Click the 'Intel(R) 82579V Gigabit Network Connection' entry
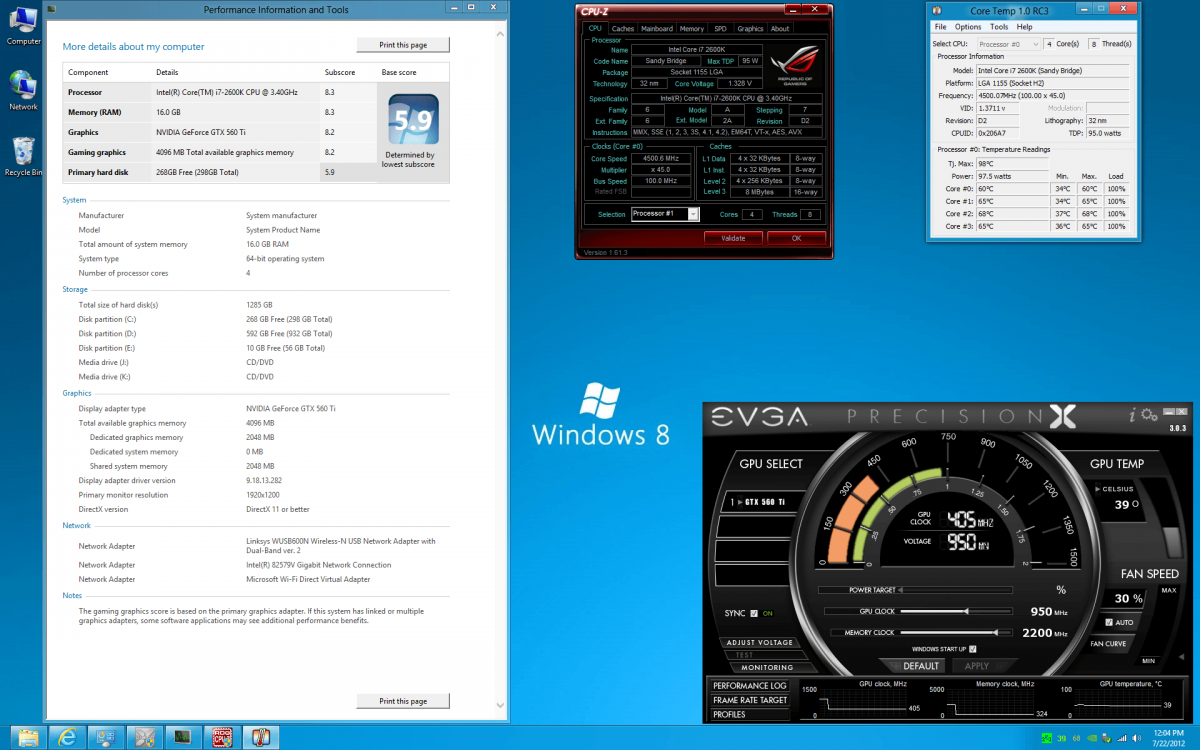 coord(318,565)
